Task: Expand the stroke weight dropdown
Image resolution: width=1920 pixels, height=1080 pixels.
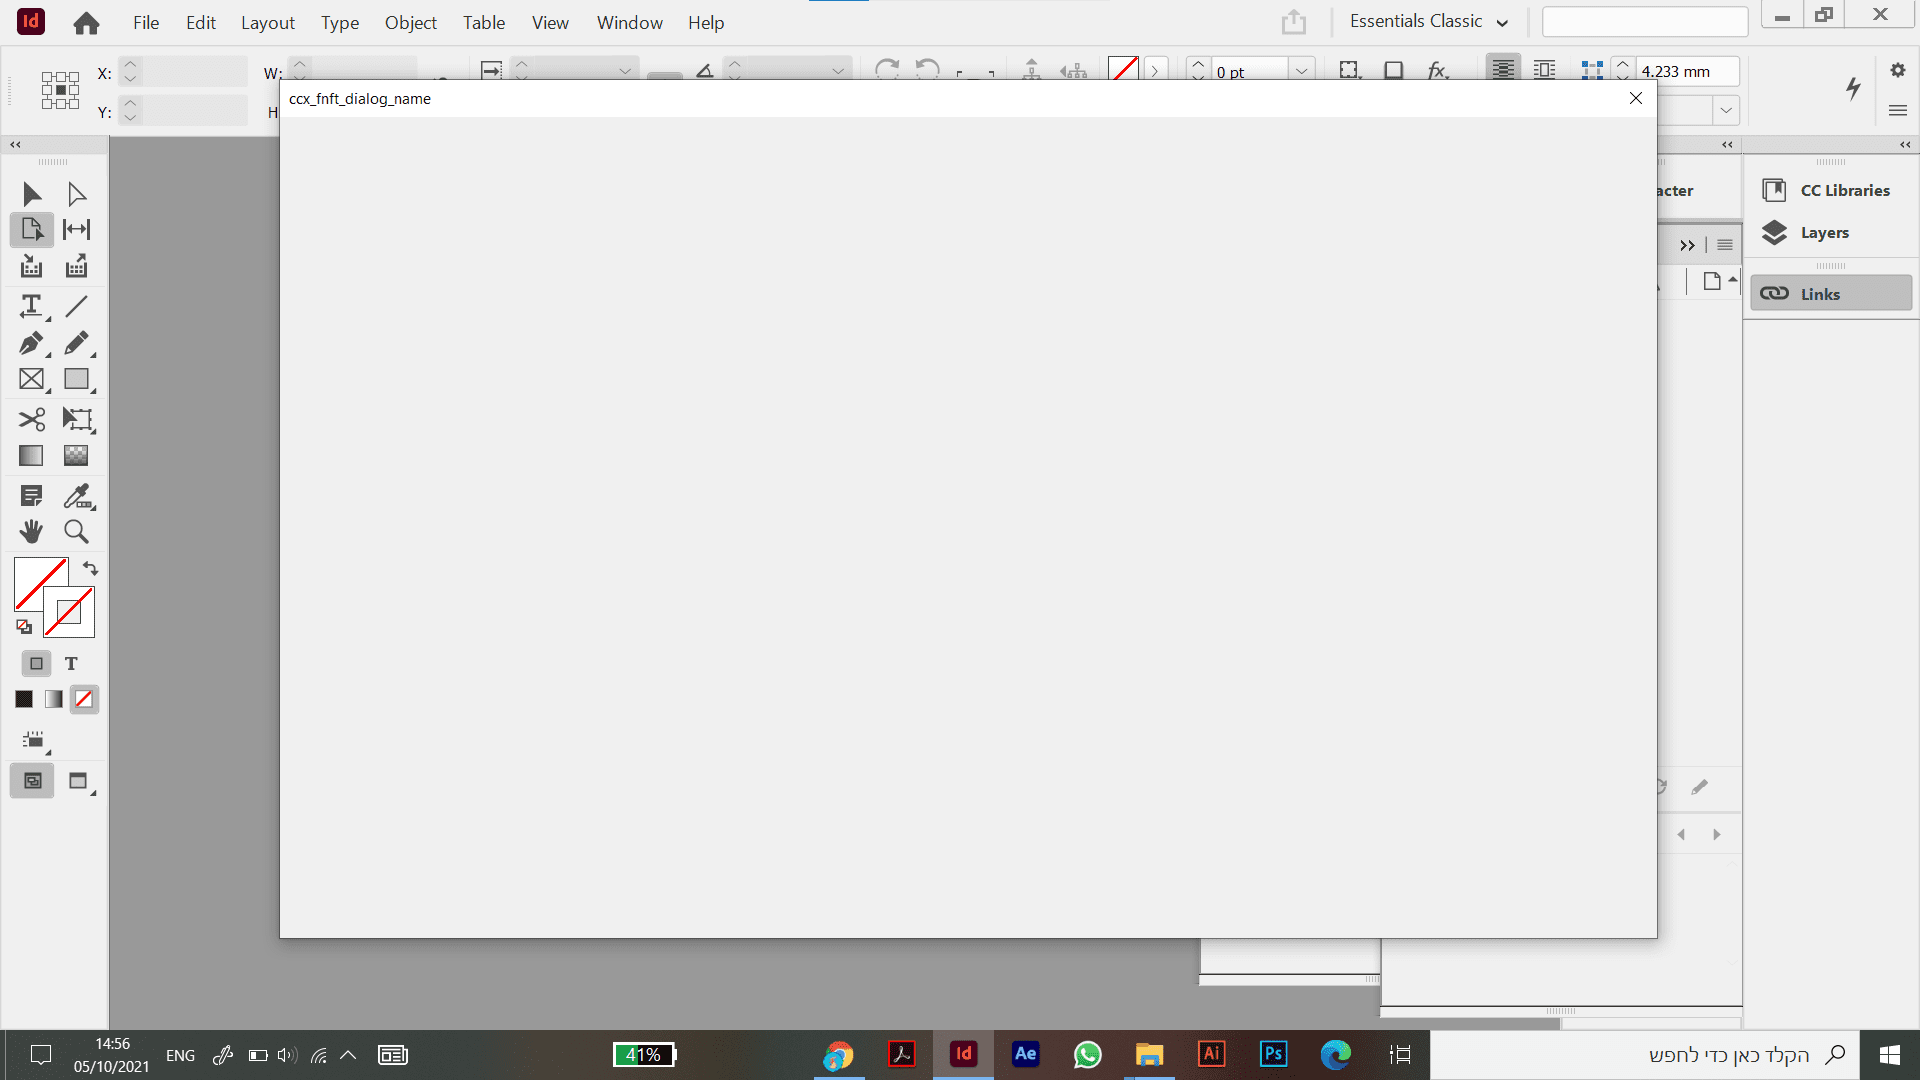Action: tap(1301, 71)
